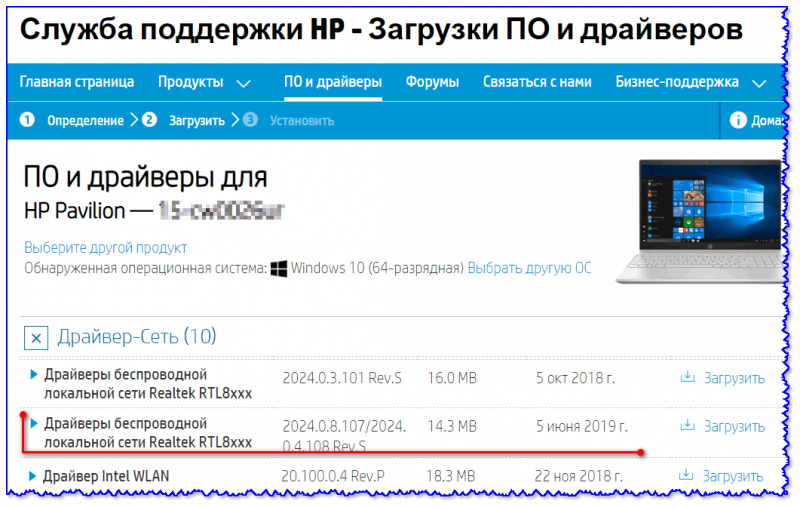Image resolution: width=800 pixels, height=507 pixels.
Task: Go to step 1 Определение
Action: 85,121
